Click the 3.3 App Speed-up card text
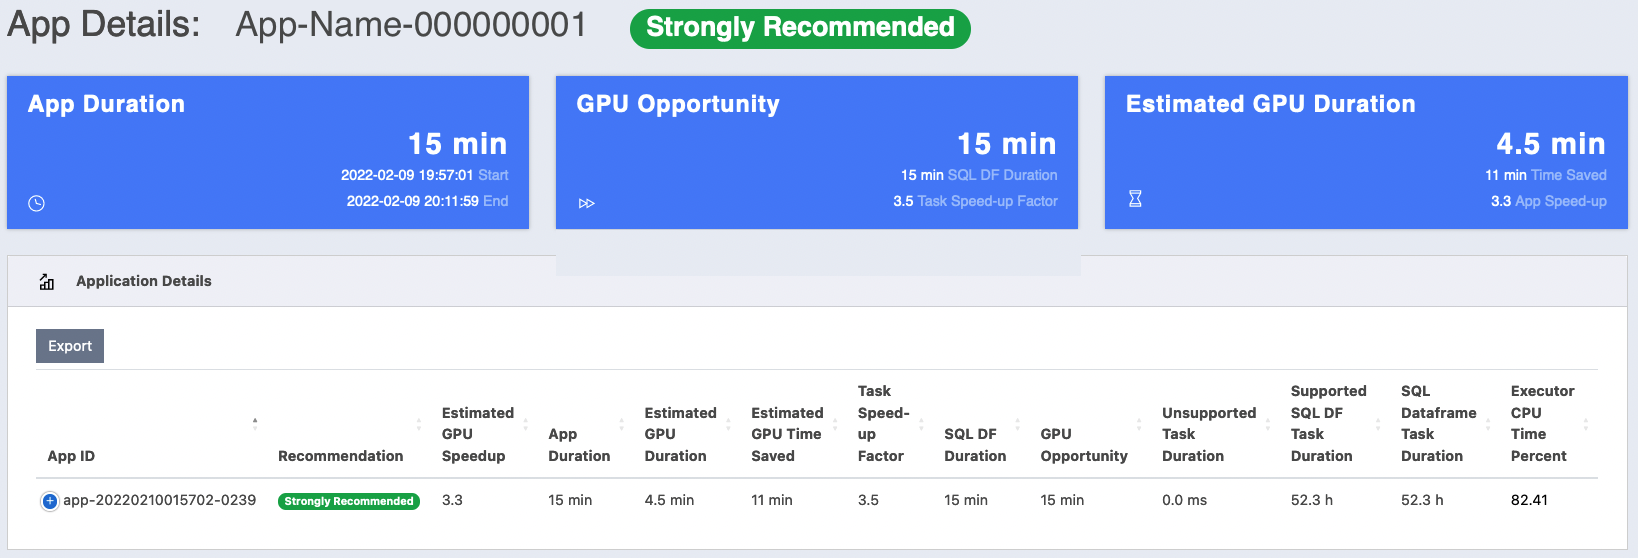The height and width of the screenshot is (558, 1638). [x=1549, y=201]
